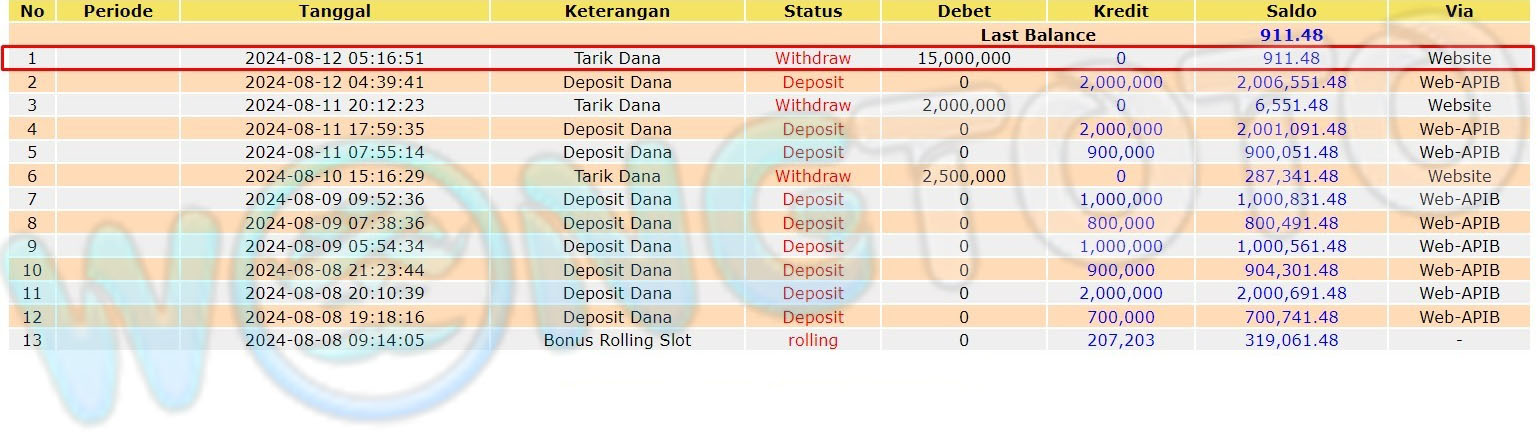Click the Keterangan column header
This screenshot has width=1538, height=435.
click(617, 11)
